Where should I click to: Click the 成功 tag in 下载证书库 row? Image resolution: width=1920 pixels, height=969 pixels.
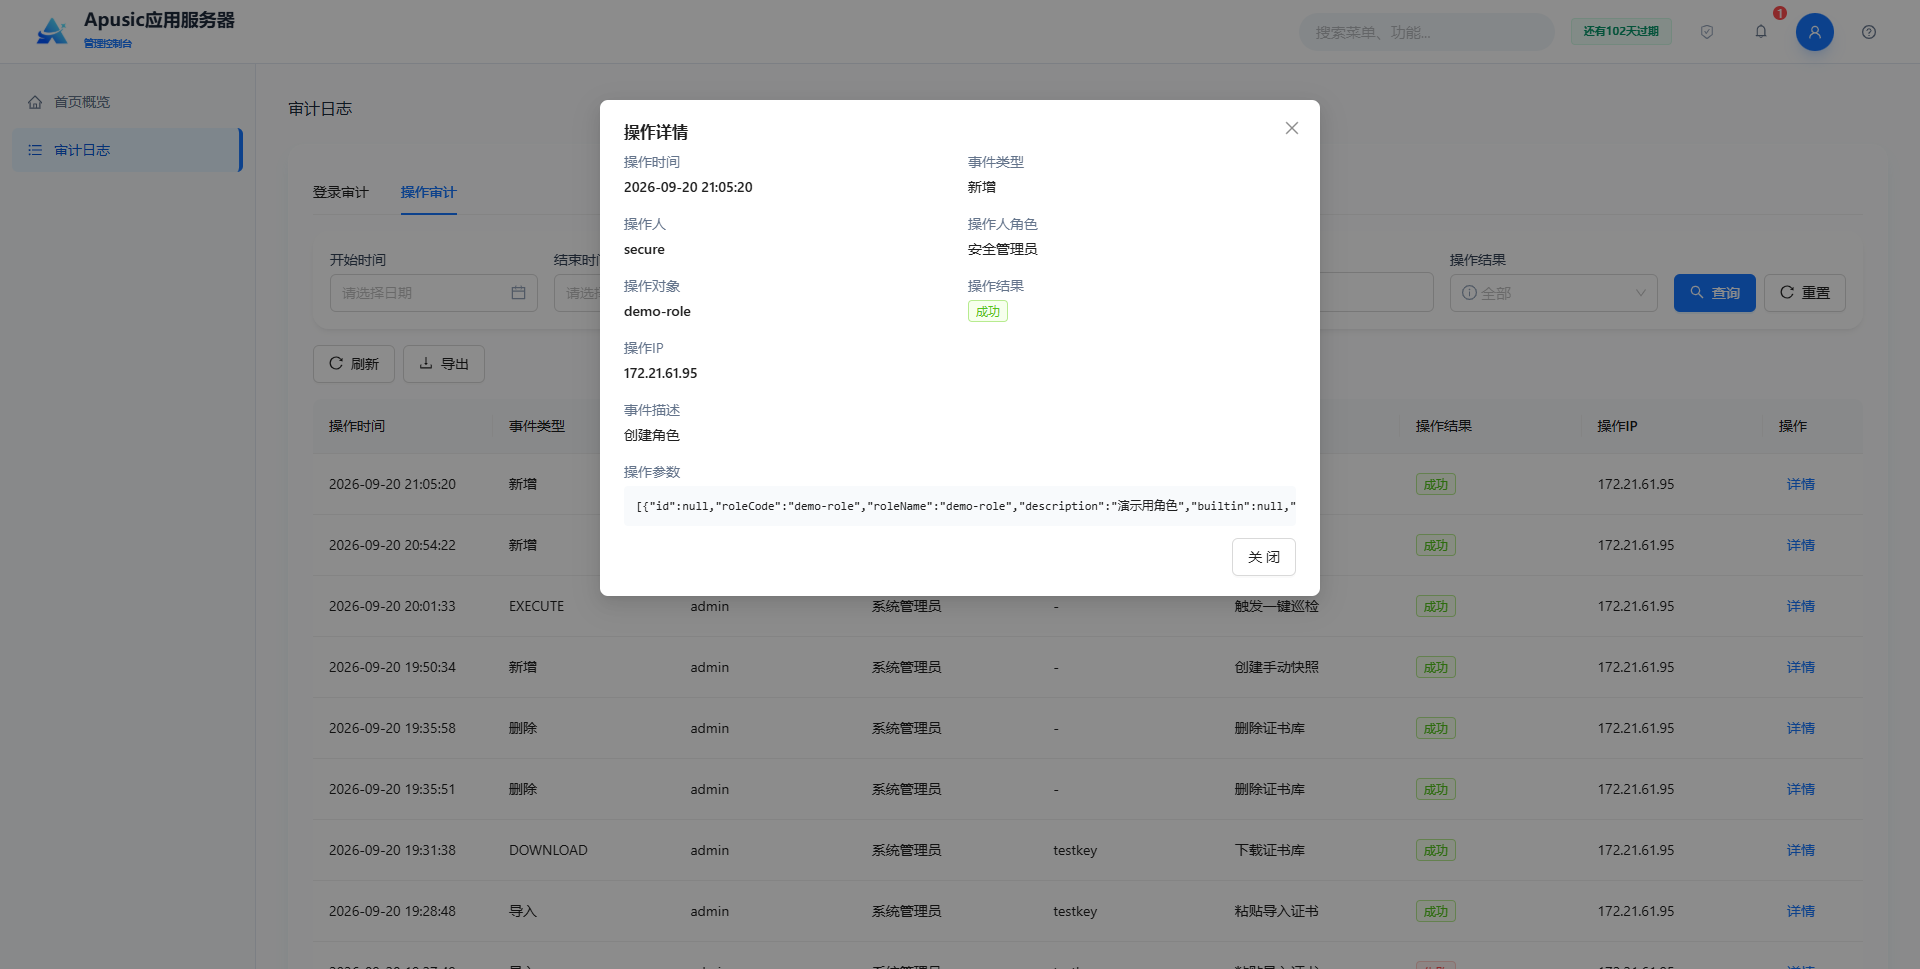[x=1436, y=850]
